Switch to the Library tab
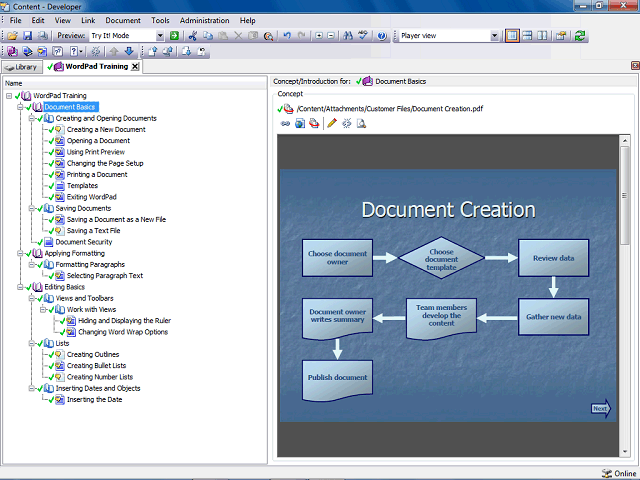Viewport: 640px width, 480px height. click(21, 67)
